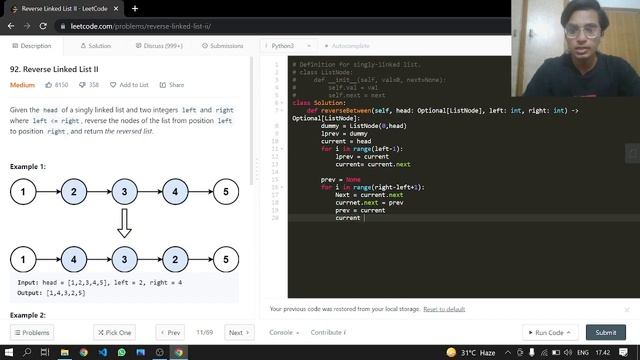This screenshot has width=640, height=360.
Task: Open the notification center icon
Action: 623,352
